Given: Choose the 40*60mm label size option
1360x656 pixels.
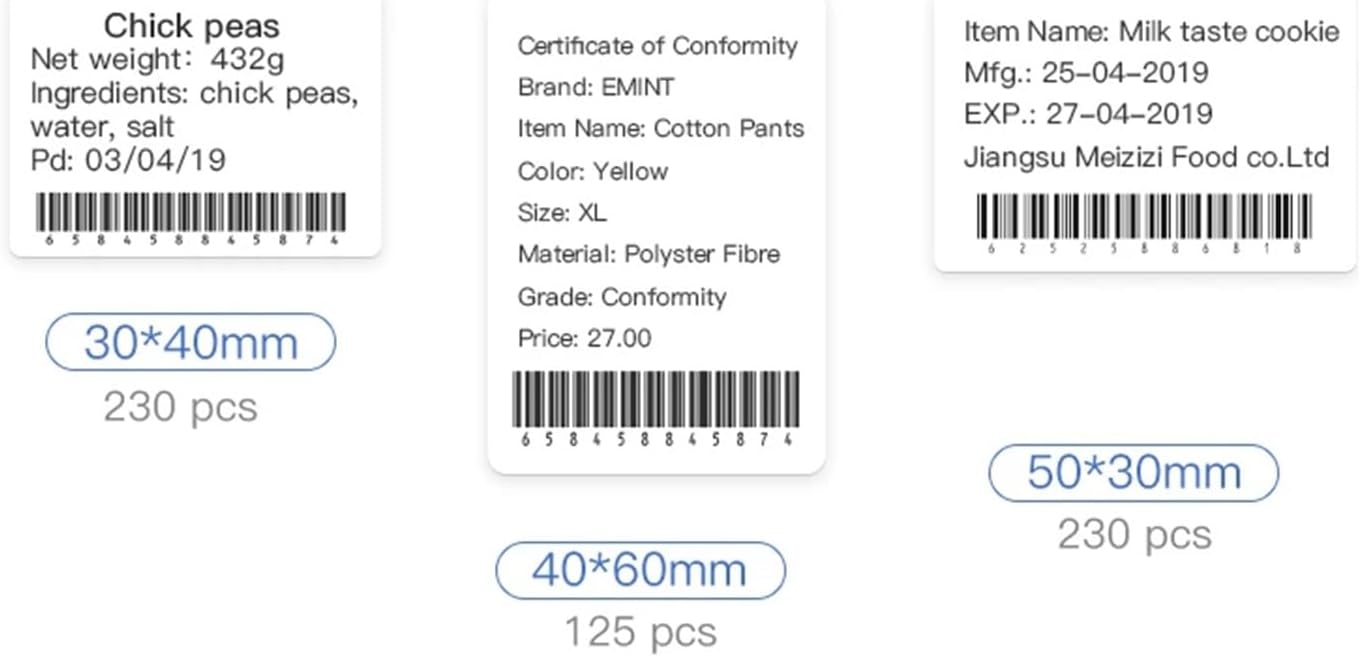Looking at the screenshot, I should click(640, 571).
